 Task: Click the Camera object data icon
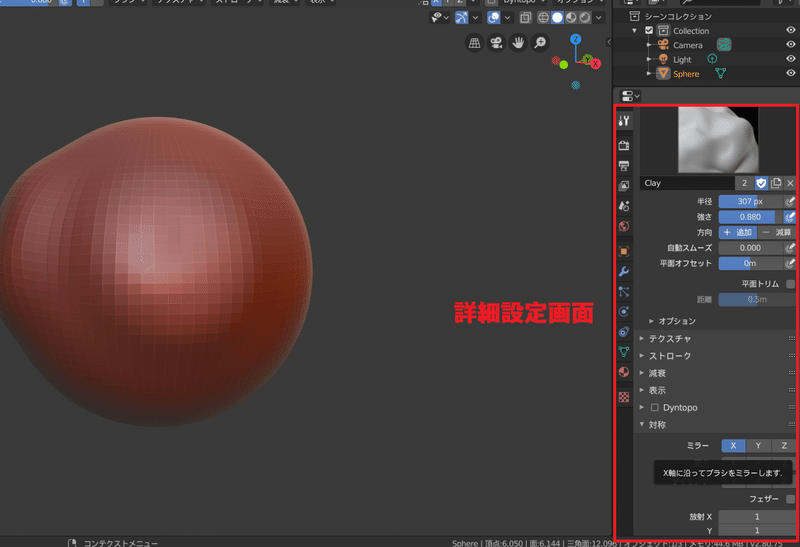point(723,45)
